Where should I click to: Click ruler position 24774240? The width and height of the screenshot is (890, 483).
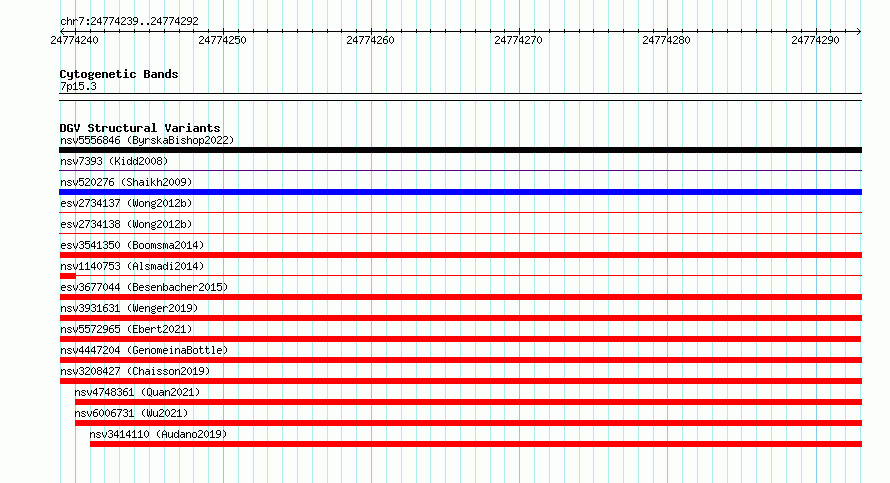point(74,40)
